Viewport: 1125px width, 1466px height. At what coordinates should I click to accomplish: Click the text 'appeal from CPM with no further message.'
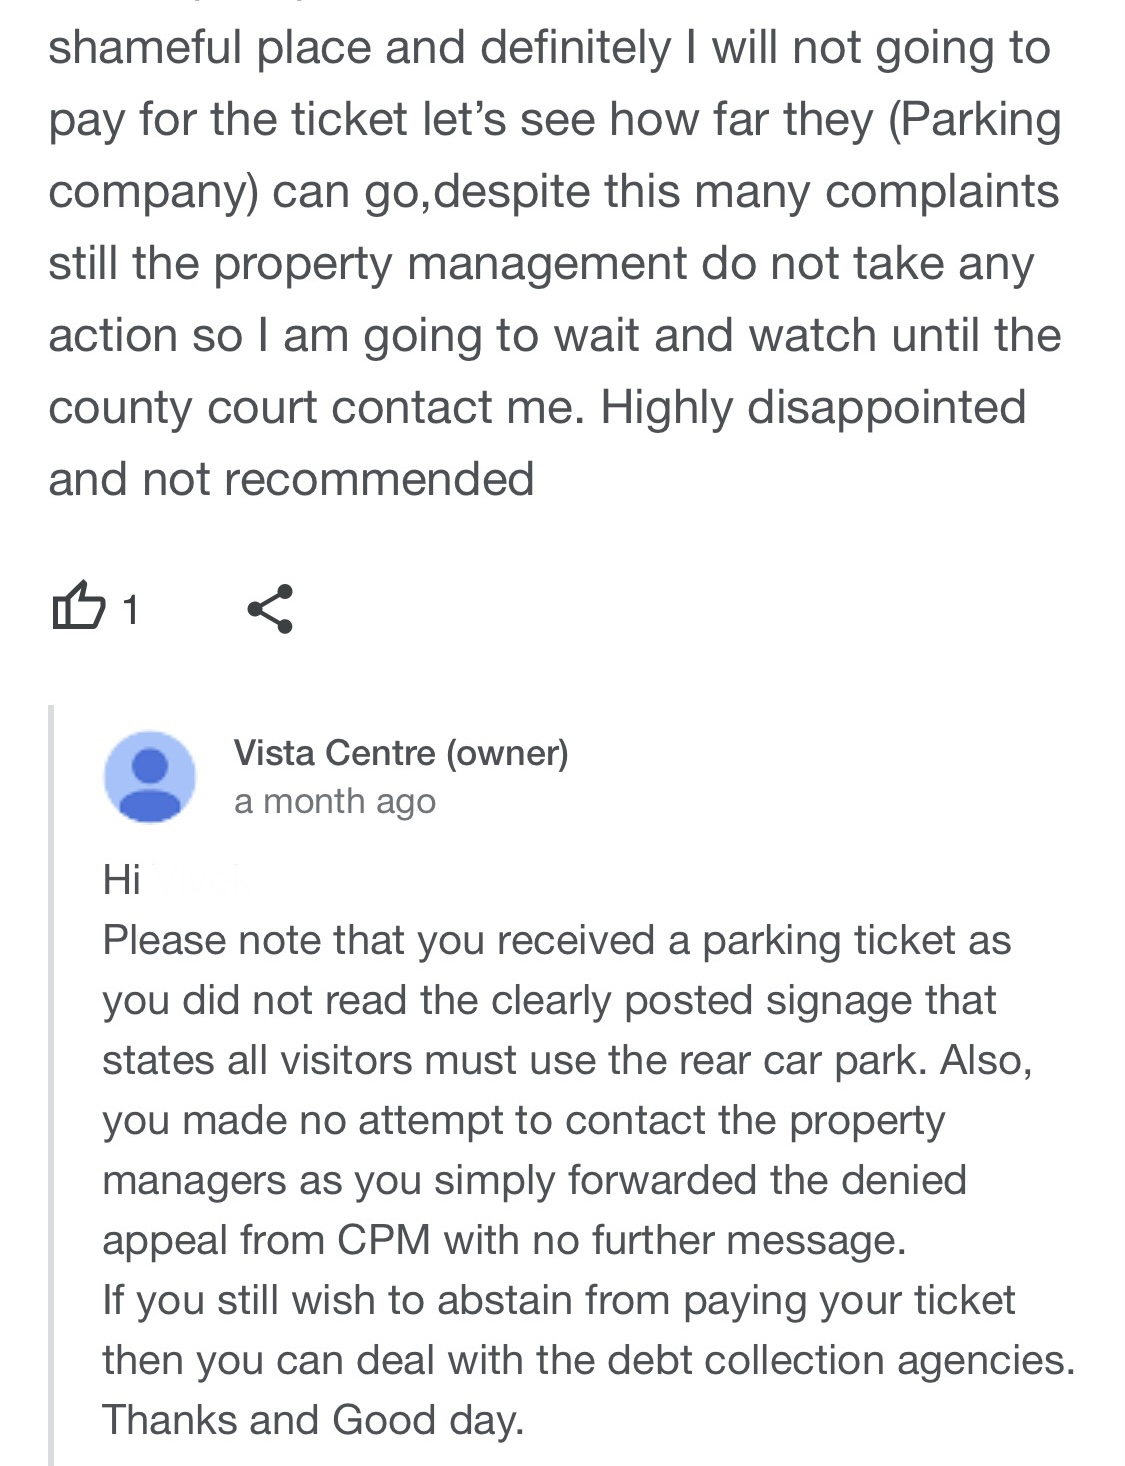504,1241
